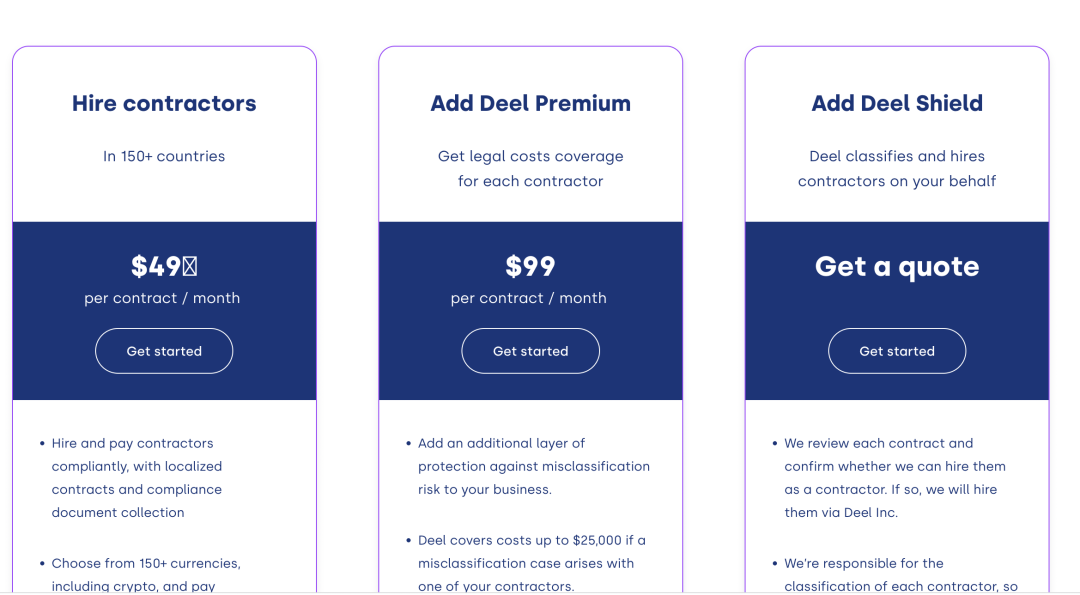Click the Hire and pay contractors compliantly bullet
Screen dimensions: 1080x595
136,478
